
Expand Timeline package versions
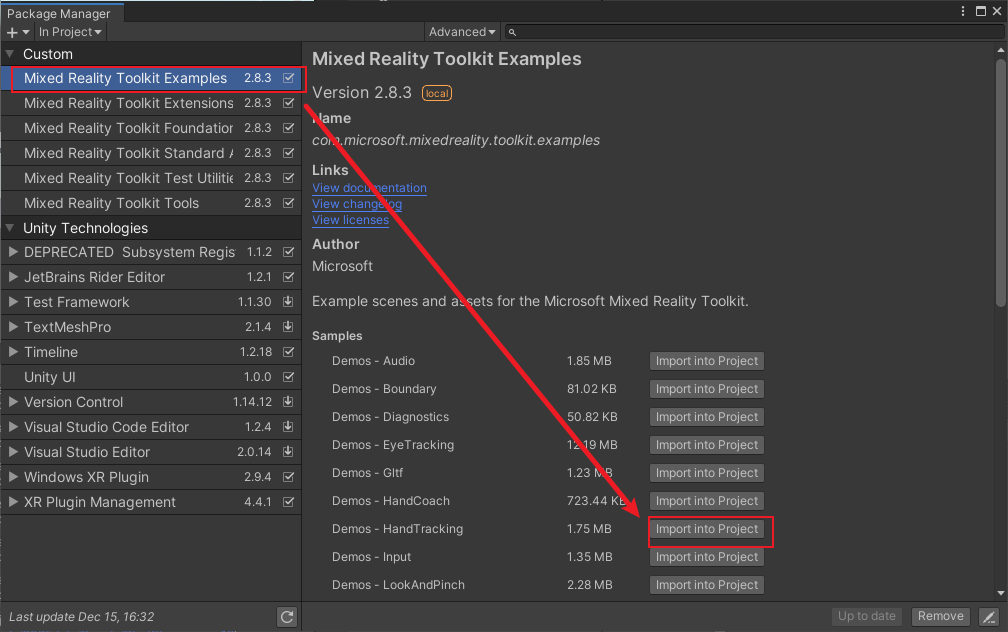point(13,352)
